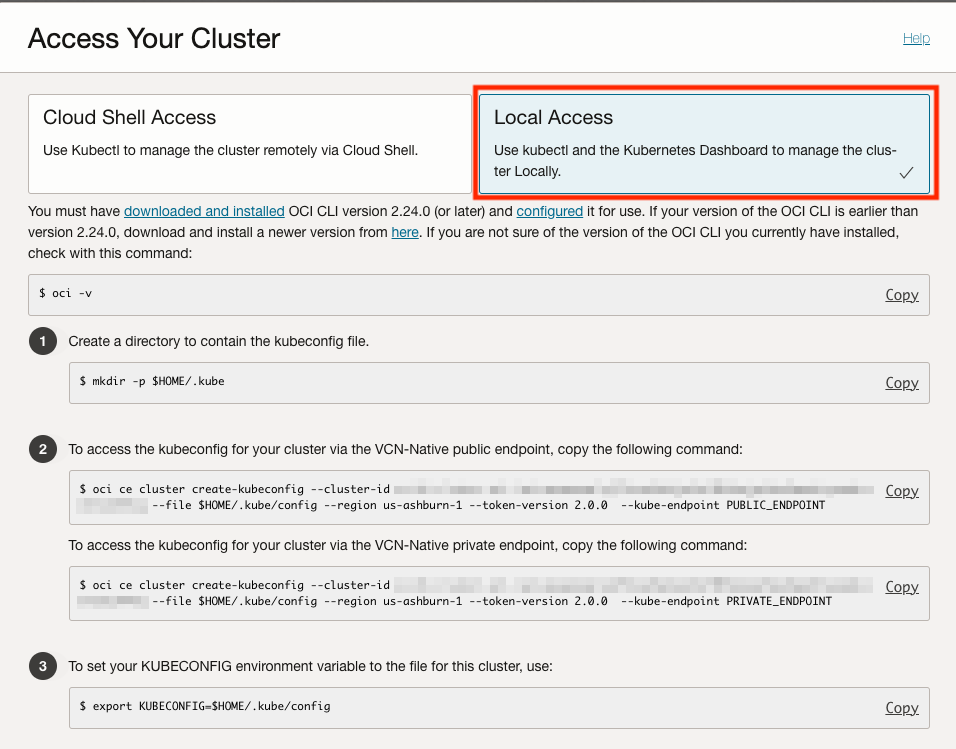Copy the PUBLIC_ENDPOINT kubeconfig command

click(x=901, y=490)
